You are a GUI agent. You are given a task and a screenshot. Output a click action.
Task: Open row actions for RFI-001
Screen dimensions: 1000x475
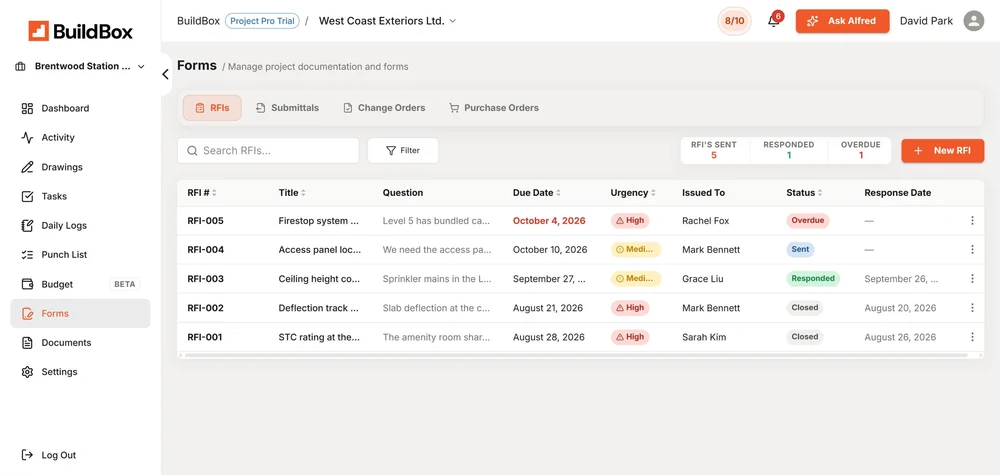click(x=972, y=337)
